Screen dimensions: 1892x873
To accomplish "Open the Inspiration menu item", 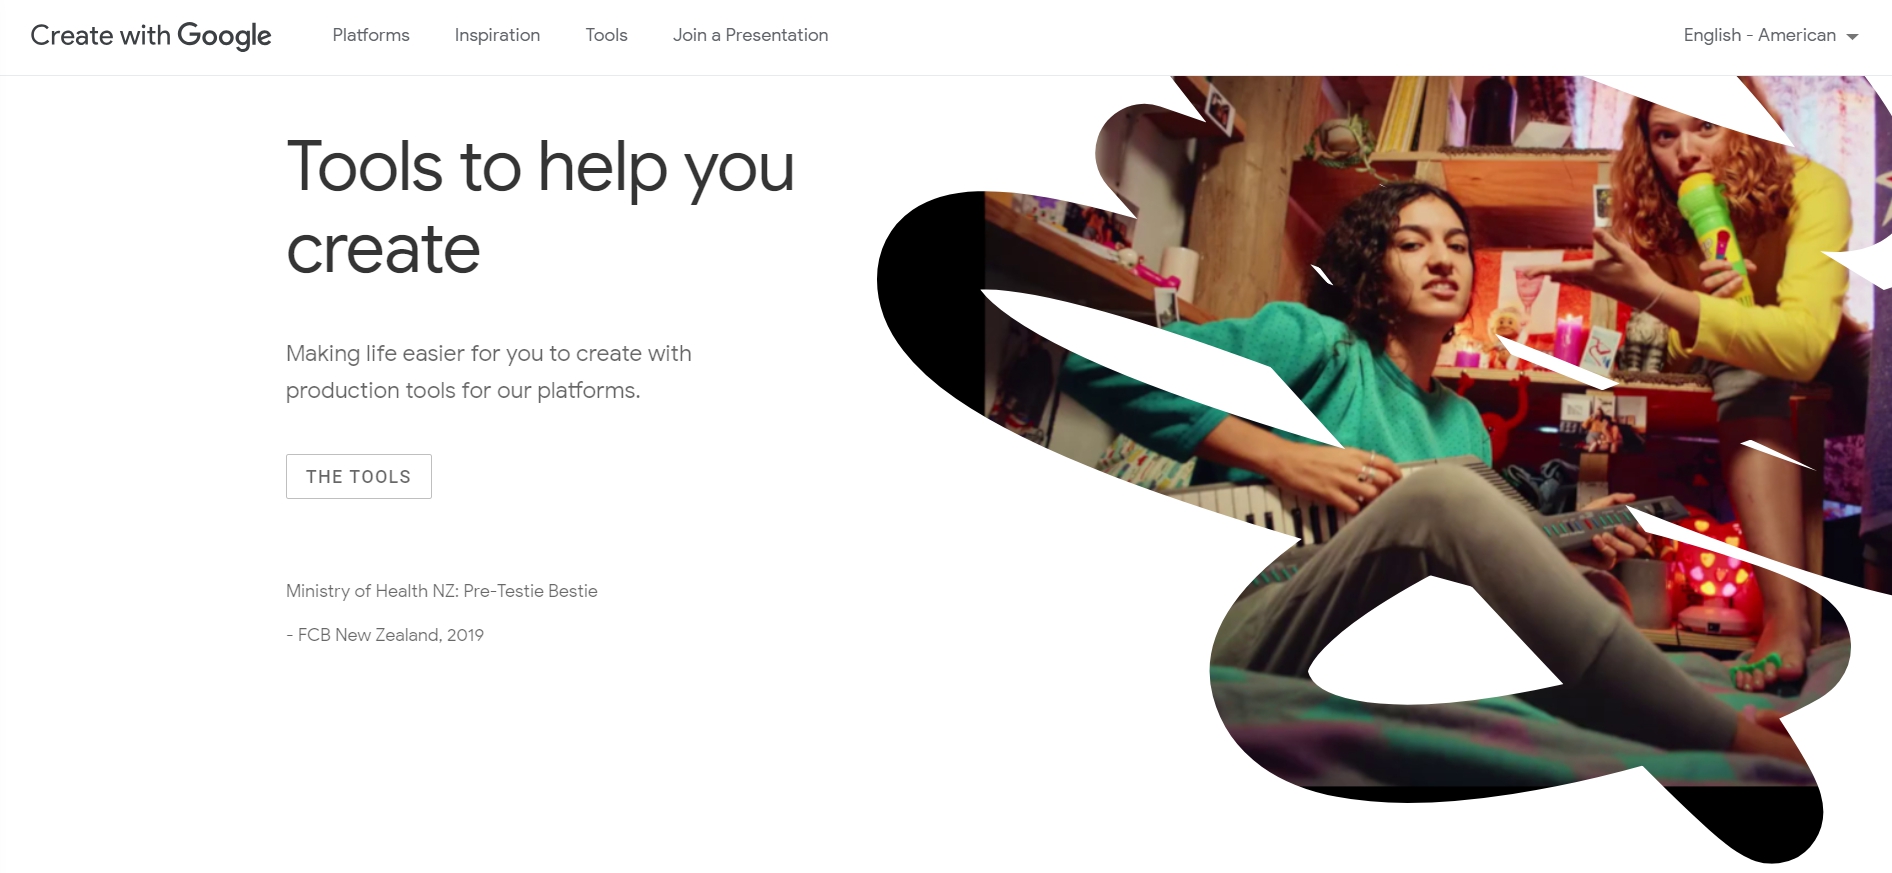I will pyautogui.click(x=497, y=35).
